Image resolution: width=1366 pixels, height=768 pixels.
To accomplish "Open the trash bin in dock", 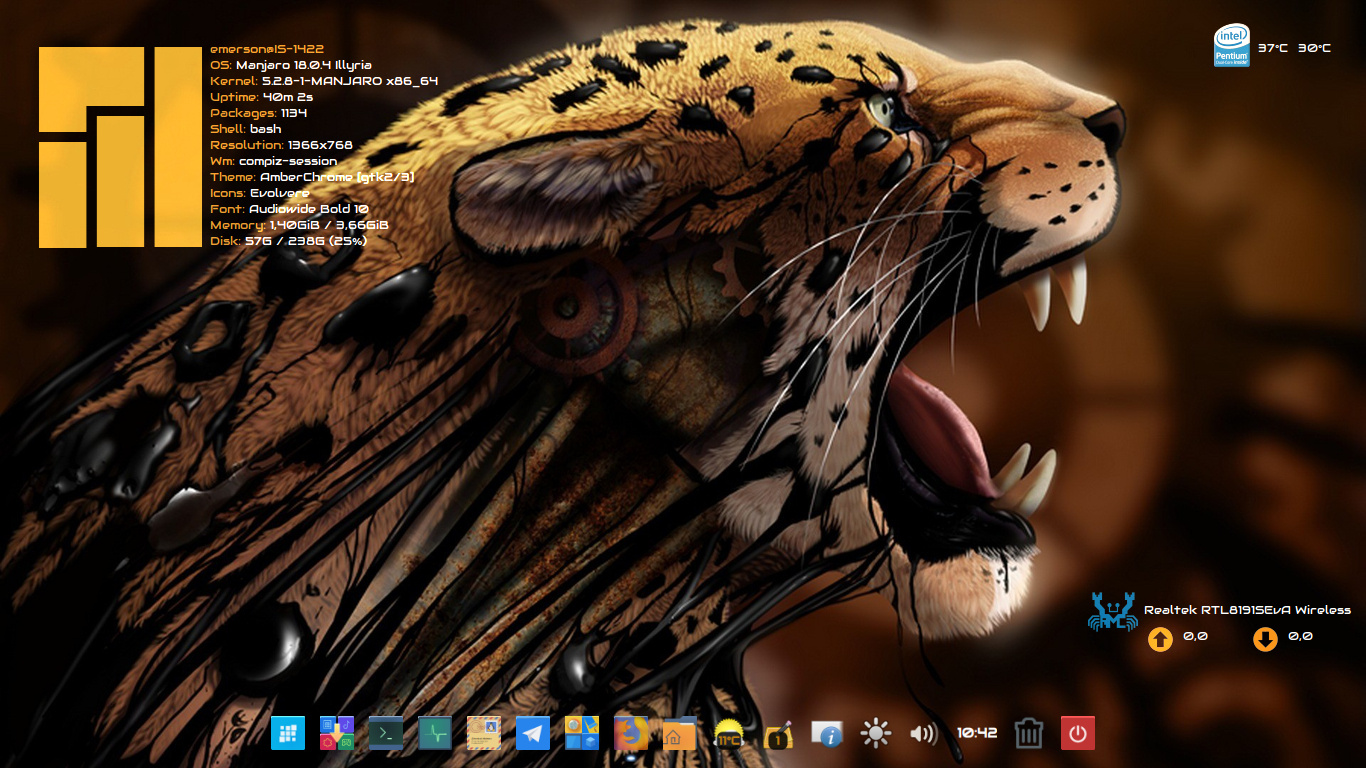I will 1029,733.
